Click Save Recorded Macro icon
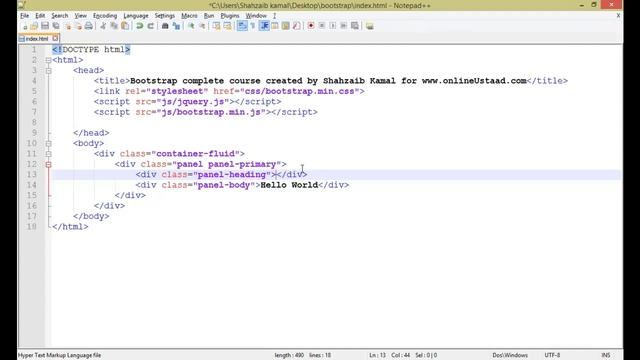 pyautogui.click(x=355, y=26)
